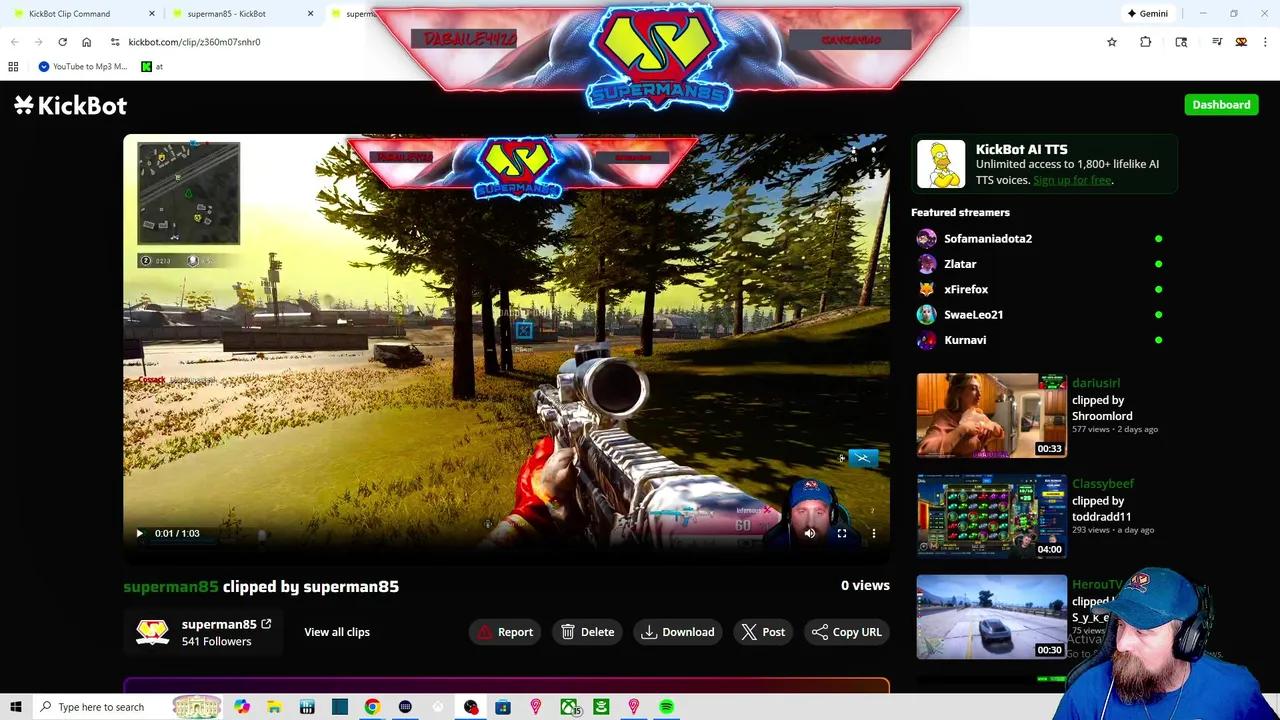Close the superman85 - KickBot tab
Viewport: 1280px width, 720px height.
point(310,14)
